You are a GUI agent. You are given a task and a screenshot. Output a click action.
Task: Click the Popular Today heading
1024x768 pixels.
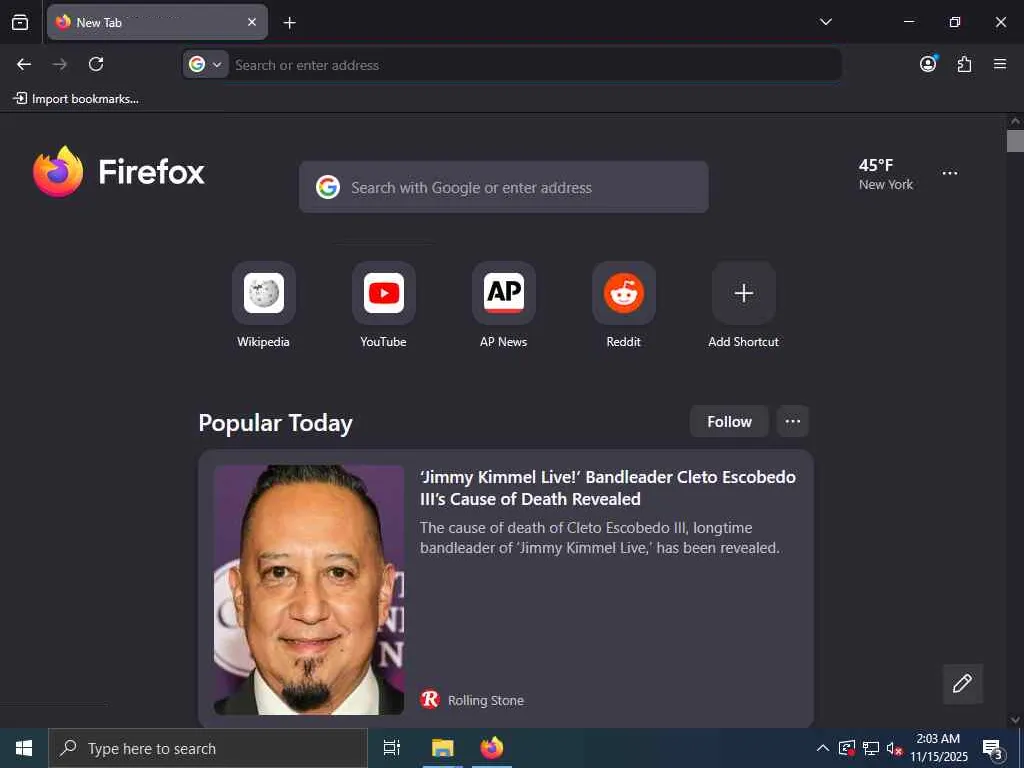click(x=276, y=423)
